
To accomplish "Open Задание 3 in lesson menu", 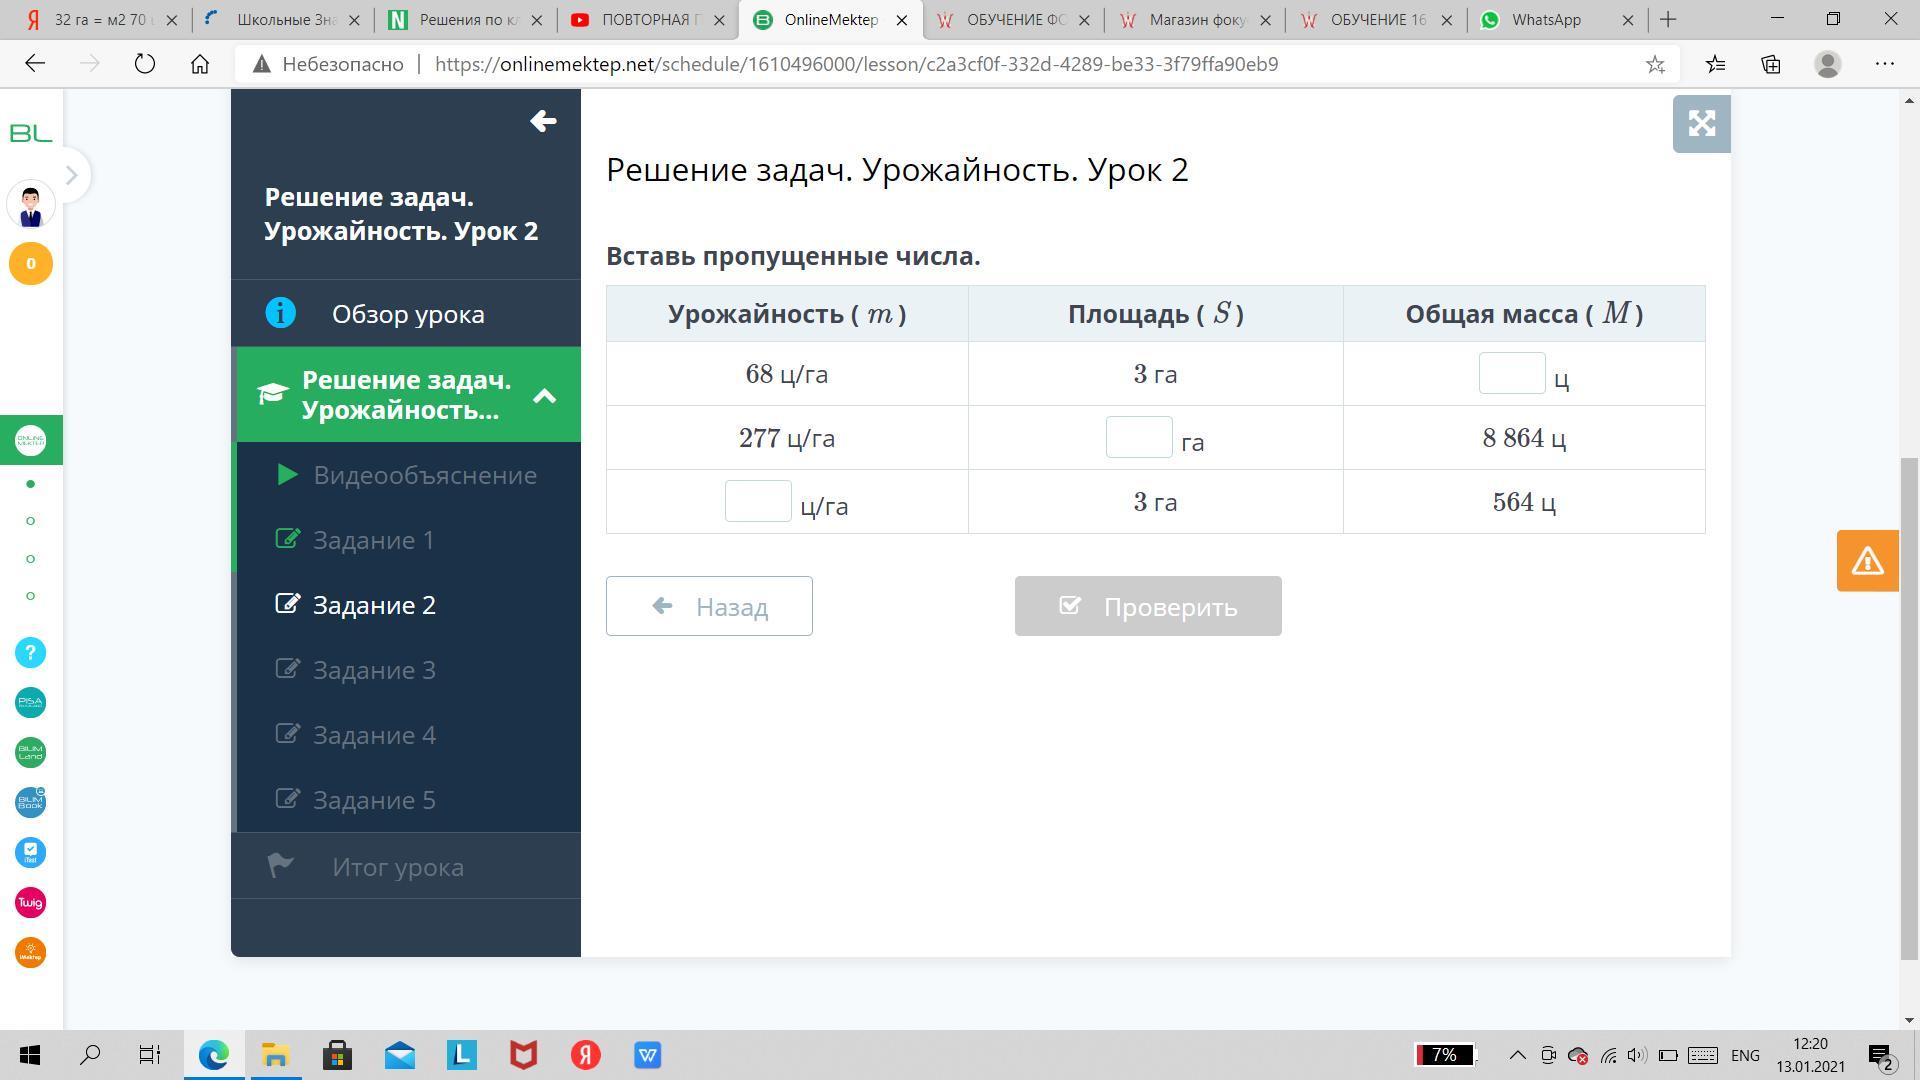I will [374, 670].
